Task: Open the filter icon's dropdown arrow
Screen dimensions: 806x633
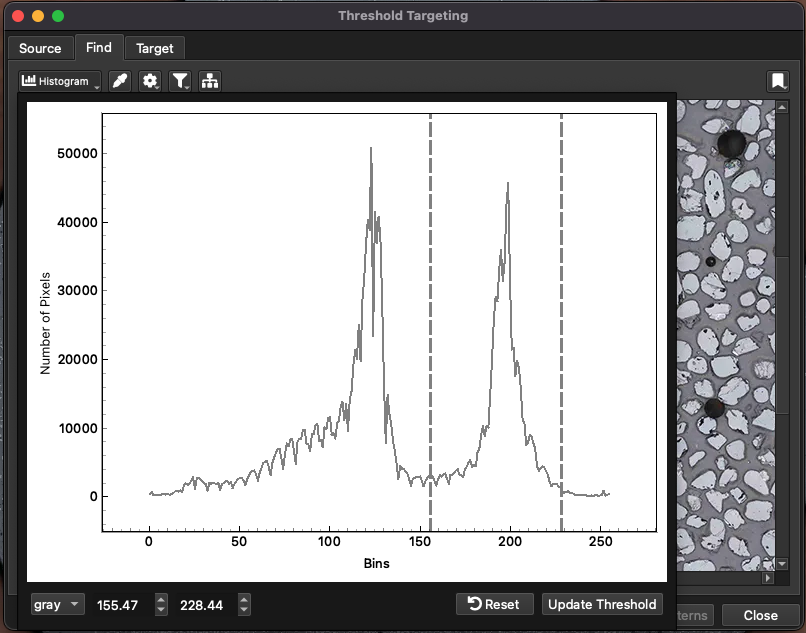Action: (189, 88)
